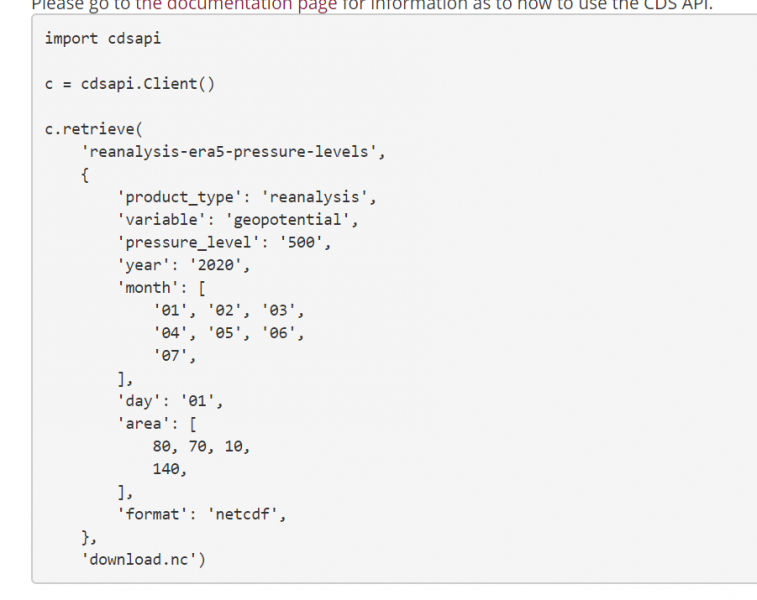
Task: Click month value '03' in the list
Action: click(x=283, y=310)
